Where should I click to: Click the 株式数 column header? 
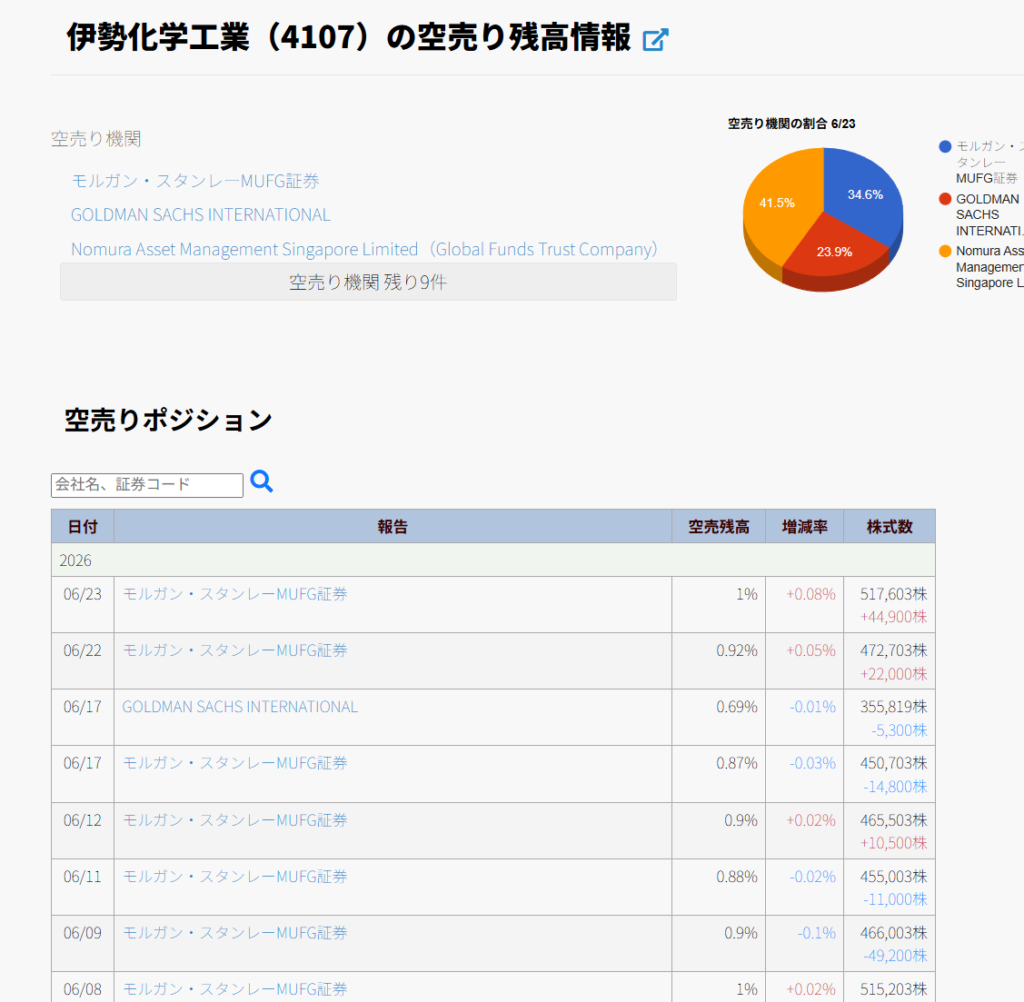tap(889, 526)
